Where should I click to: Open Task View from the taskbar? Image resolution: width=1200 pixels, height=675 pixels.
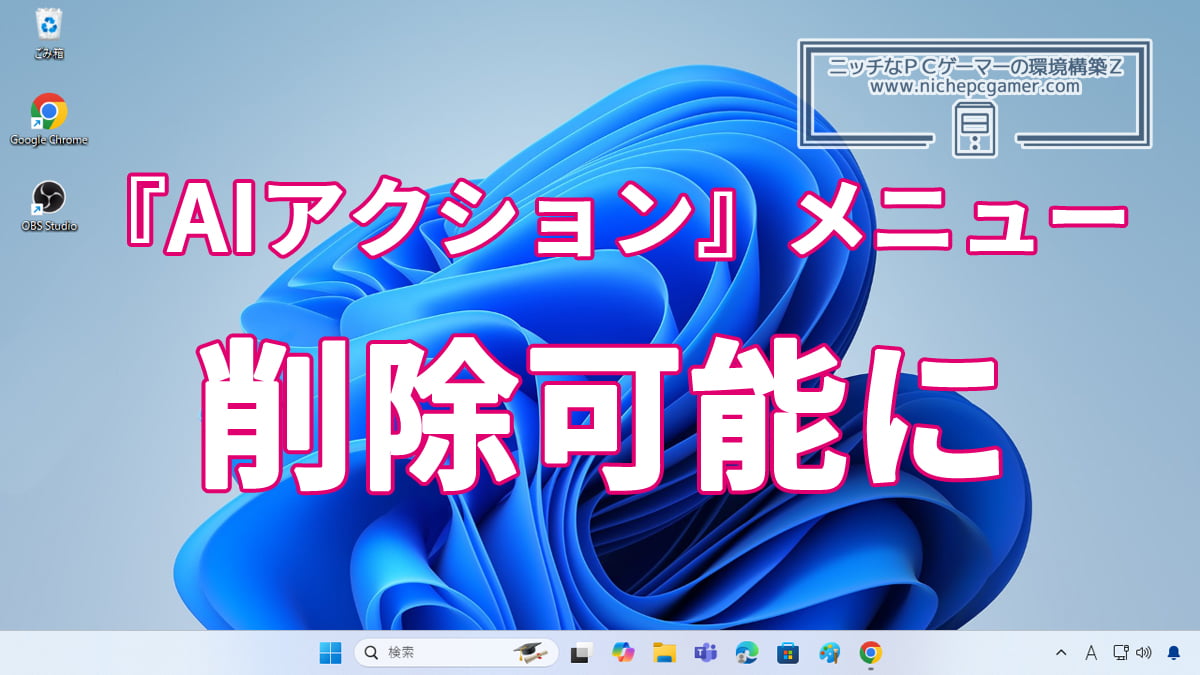coord(580,653)
